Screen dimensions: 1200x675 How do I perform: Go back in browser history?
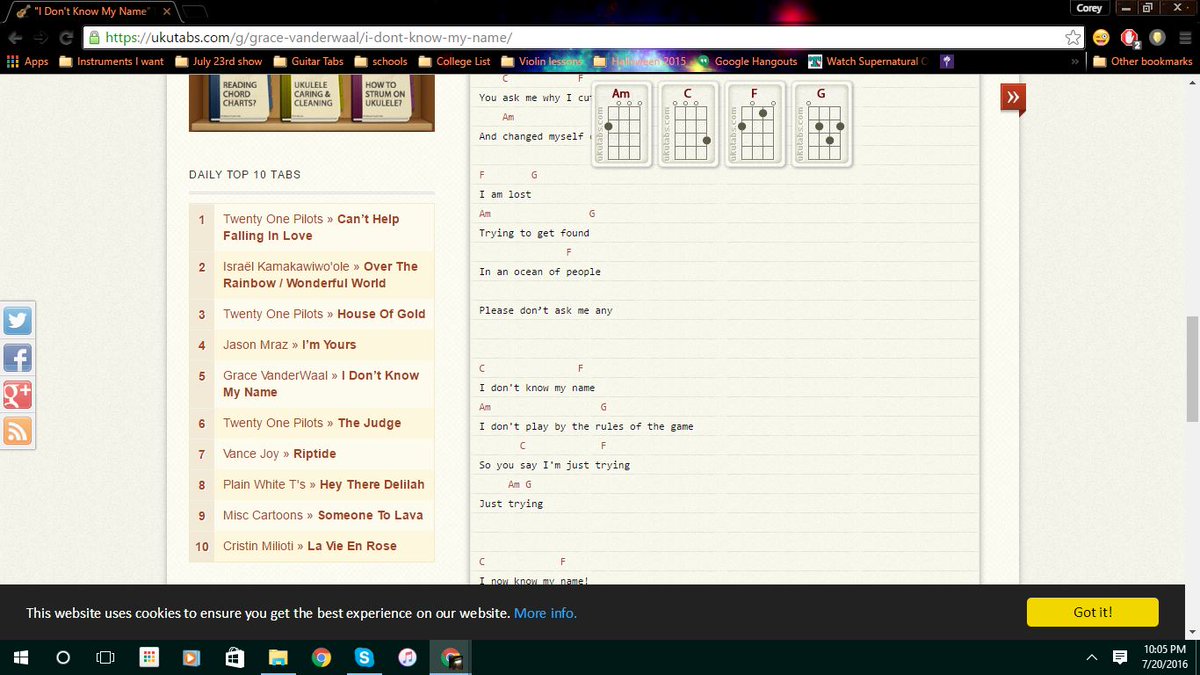point(15,38)
